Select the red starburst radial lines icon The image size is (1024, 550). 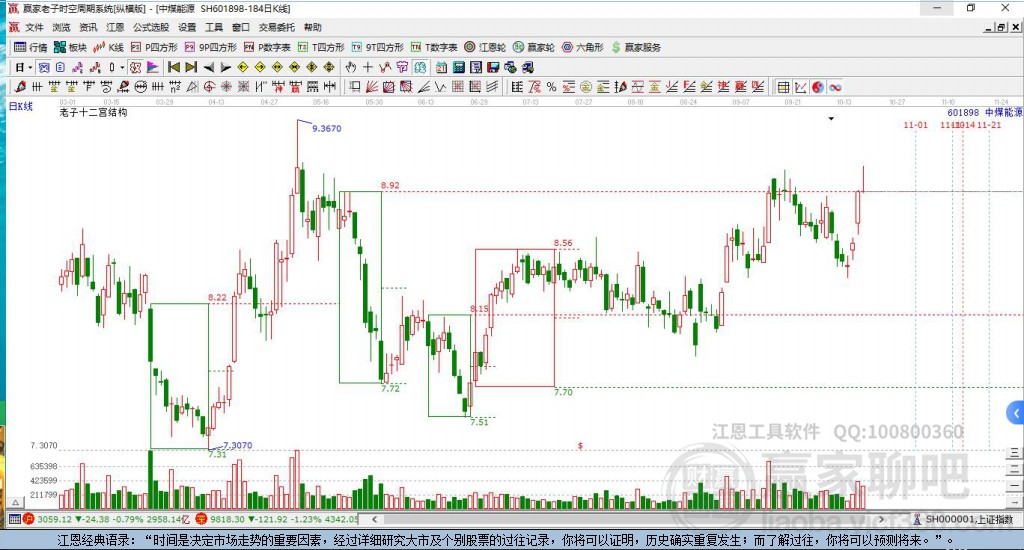coord(226,87)
